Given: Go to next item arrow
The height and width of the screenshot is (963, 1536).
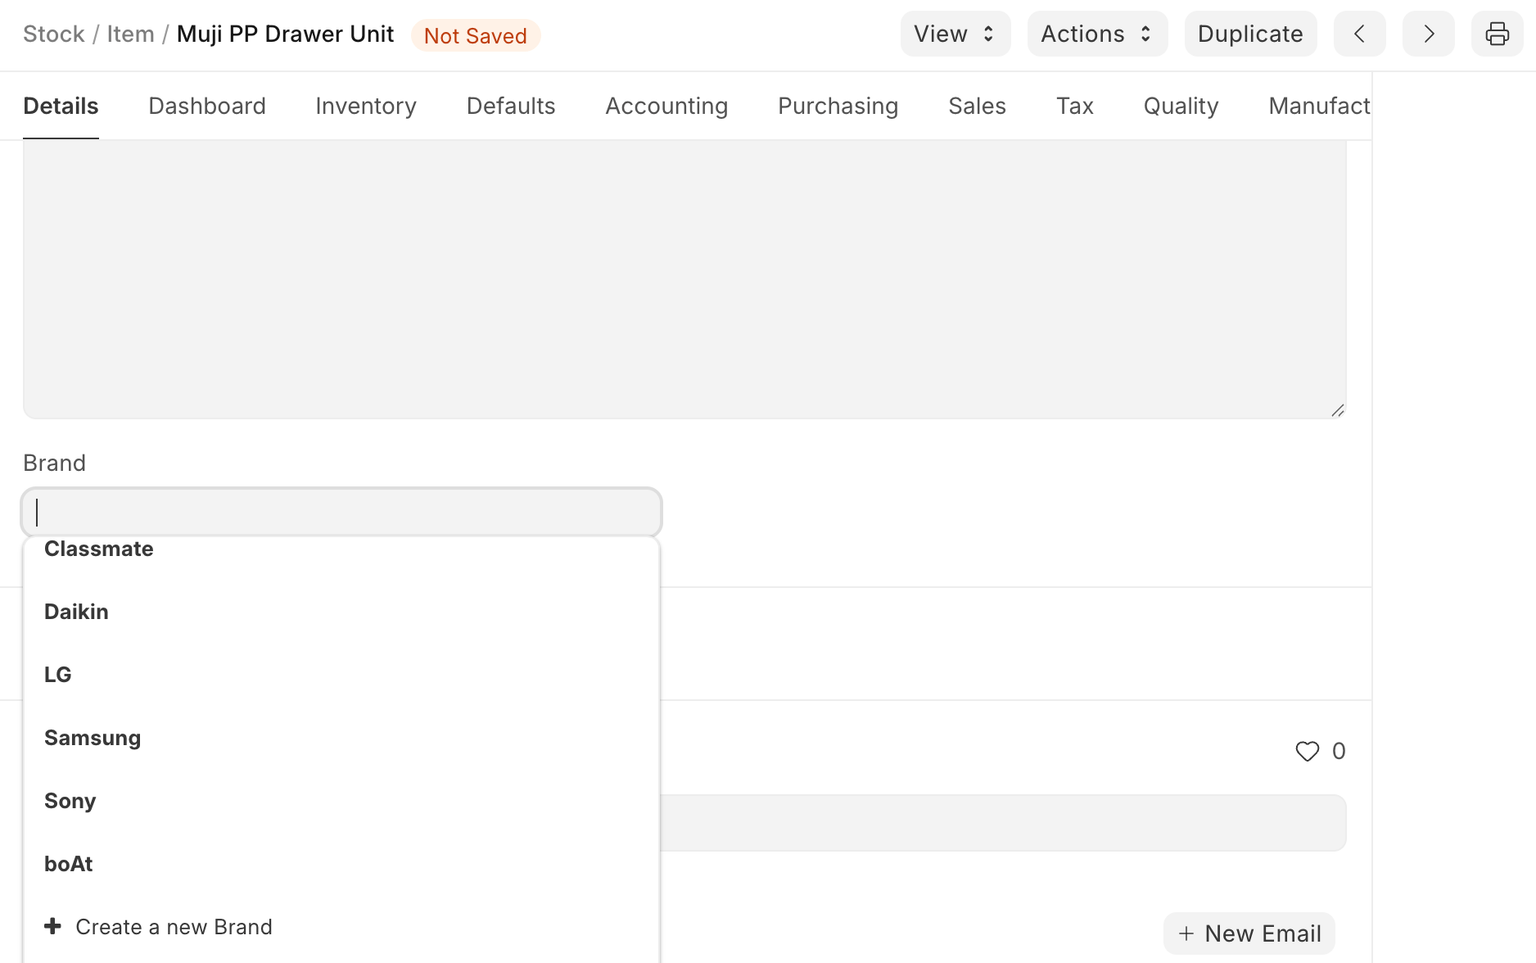Looking at the screenshot, I should [x=1428, y=34].
